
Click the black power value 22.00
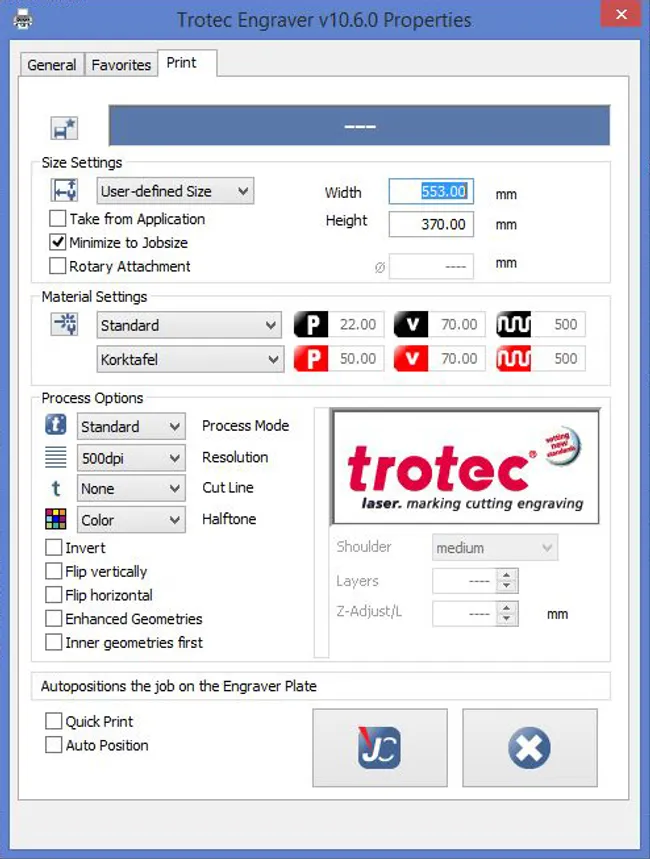pyautogui.click(x=356, y=324)
